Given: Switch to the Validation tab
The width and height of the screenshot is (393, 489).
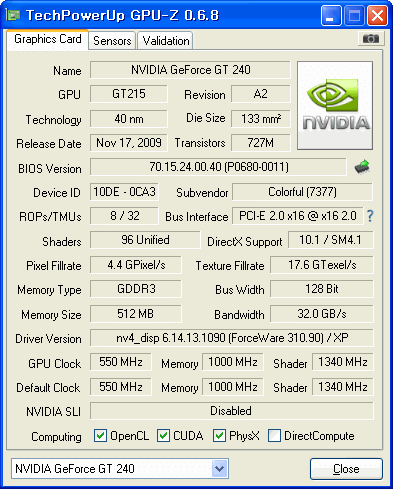Looking at the screenshot, I should coord(166,41).
